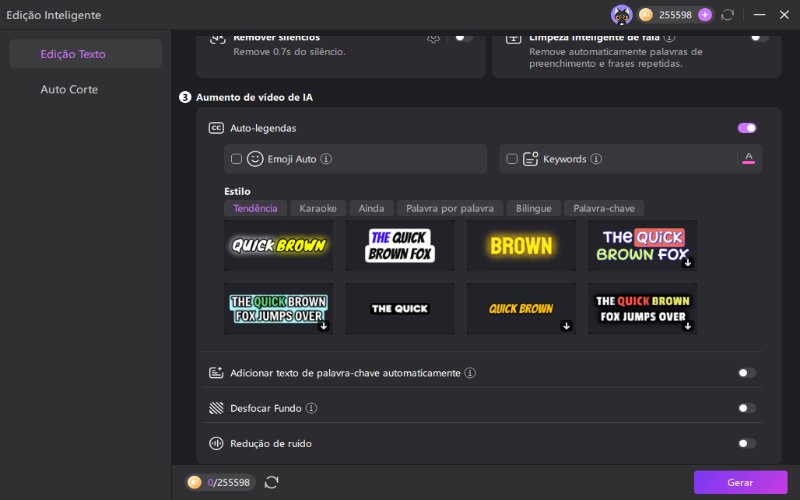
Task: Click the refresh icon beside the top credit balance
Action: pyautogui.click(x=728, y=15)
